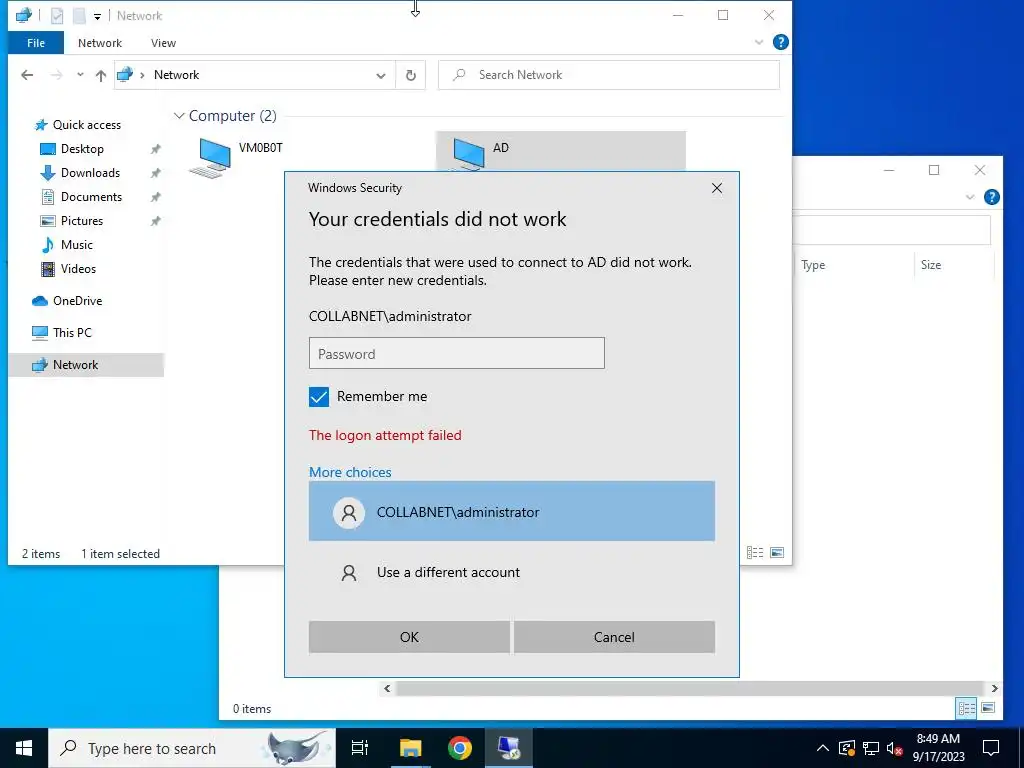
Task: Open the taskbar clock and date
Action: [938, 748]
